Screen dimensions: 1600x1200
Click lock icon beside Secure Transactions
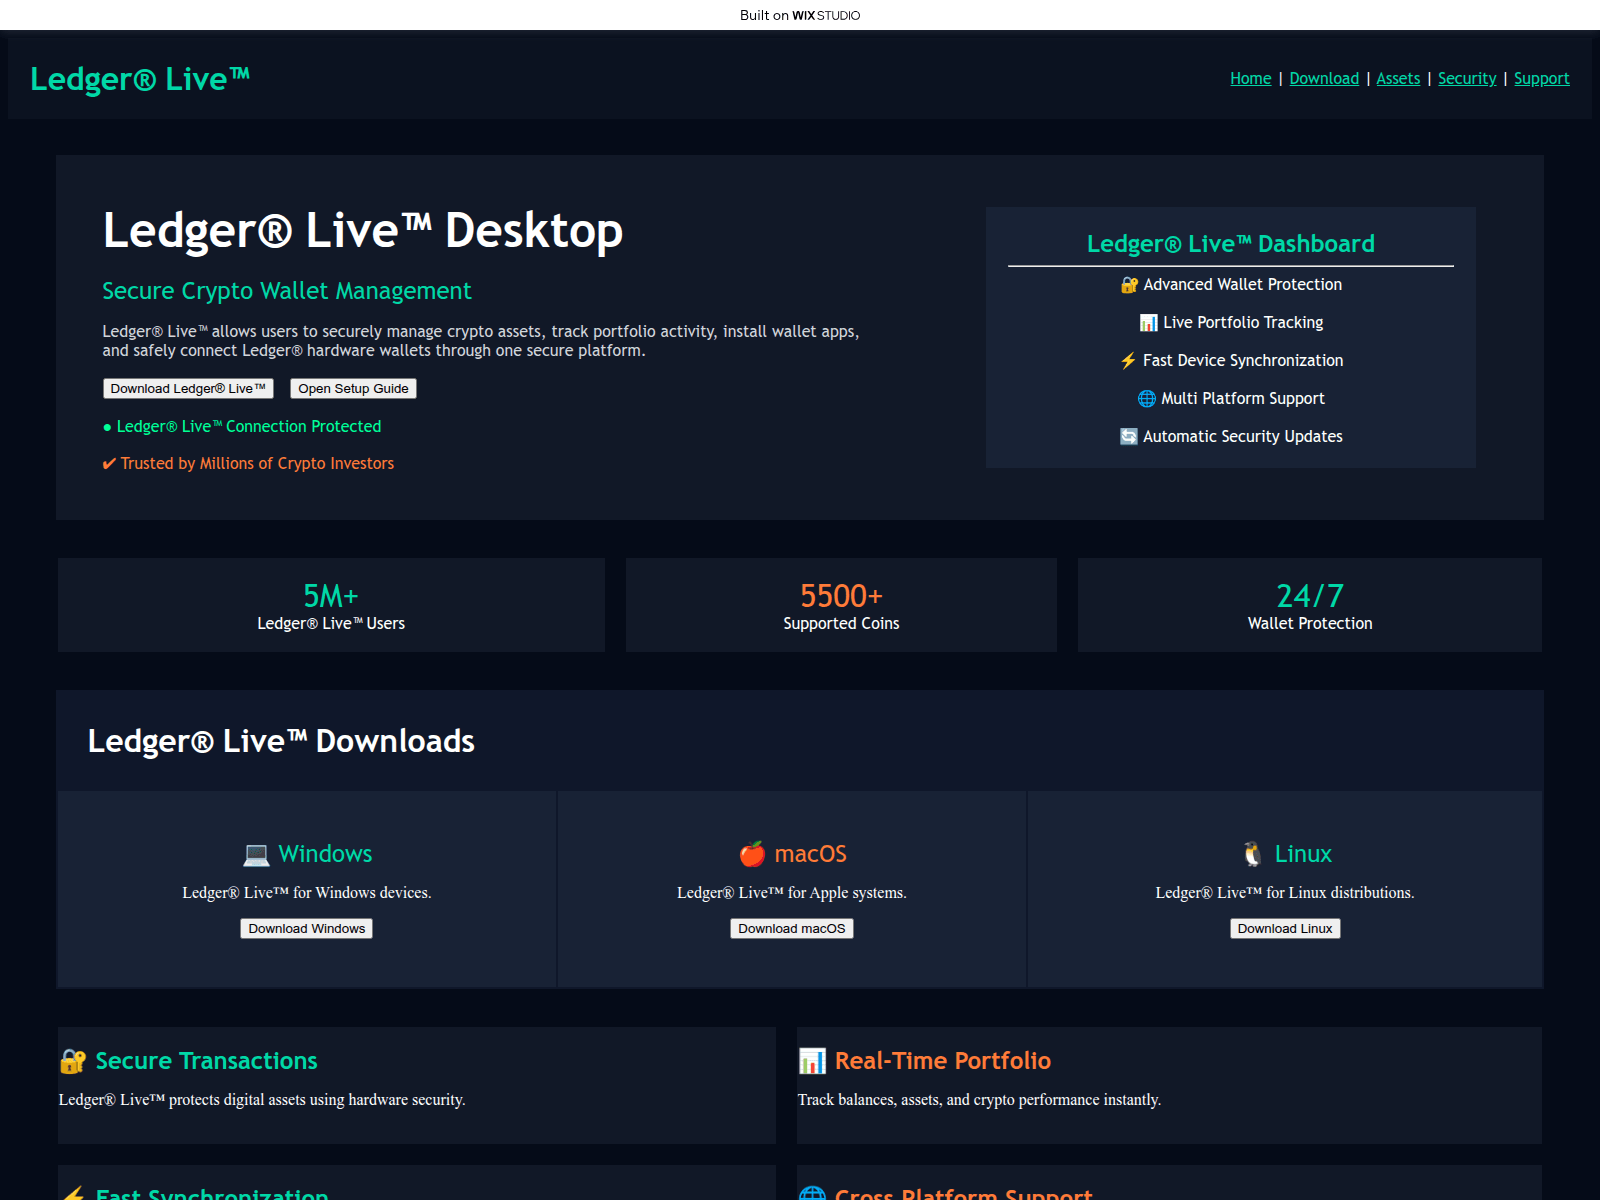tap(73, 1061)
